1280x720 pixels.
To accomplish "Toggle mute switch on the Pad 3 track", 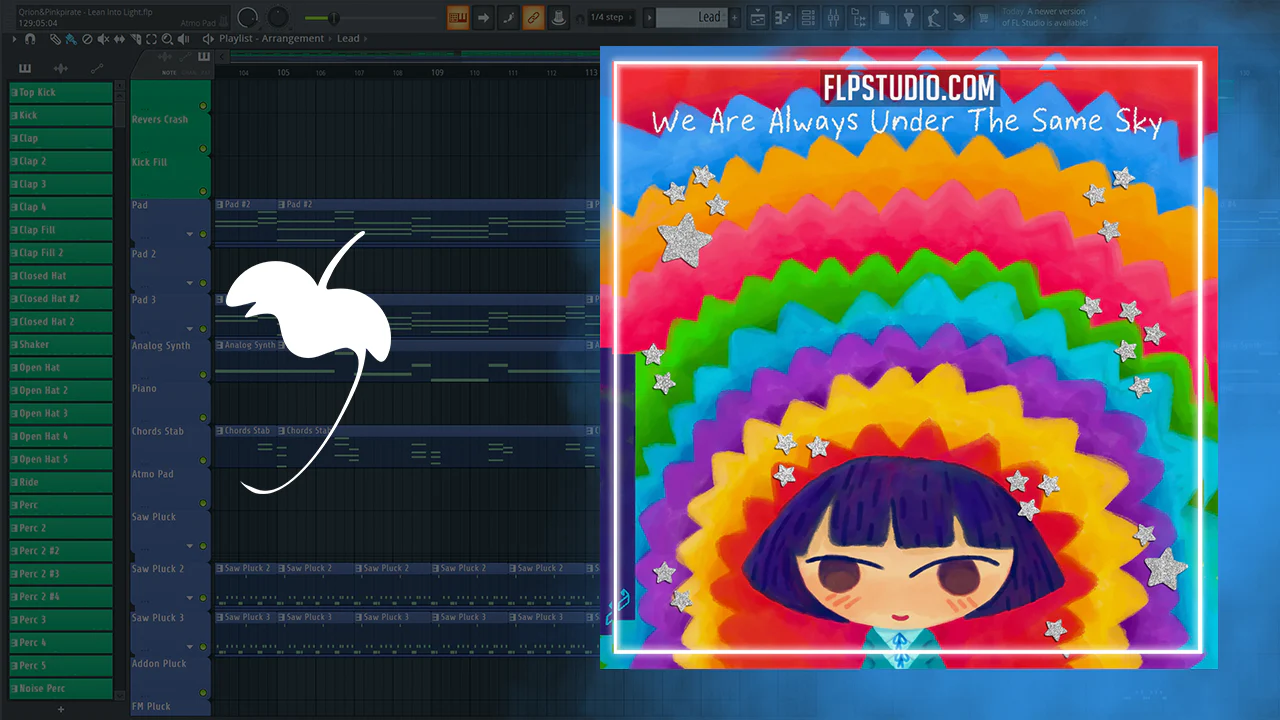I will point(203,329).
